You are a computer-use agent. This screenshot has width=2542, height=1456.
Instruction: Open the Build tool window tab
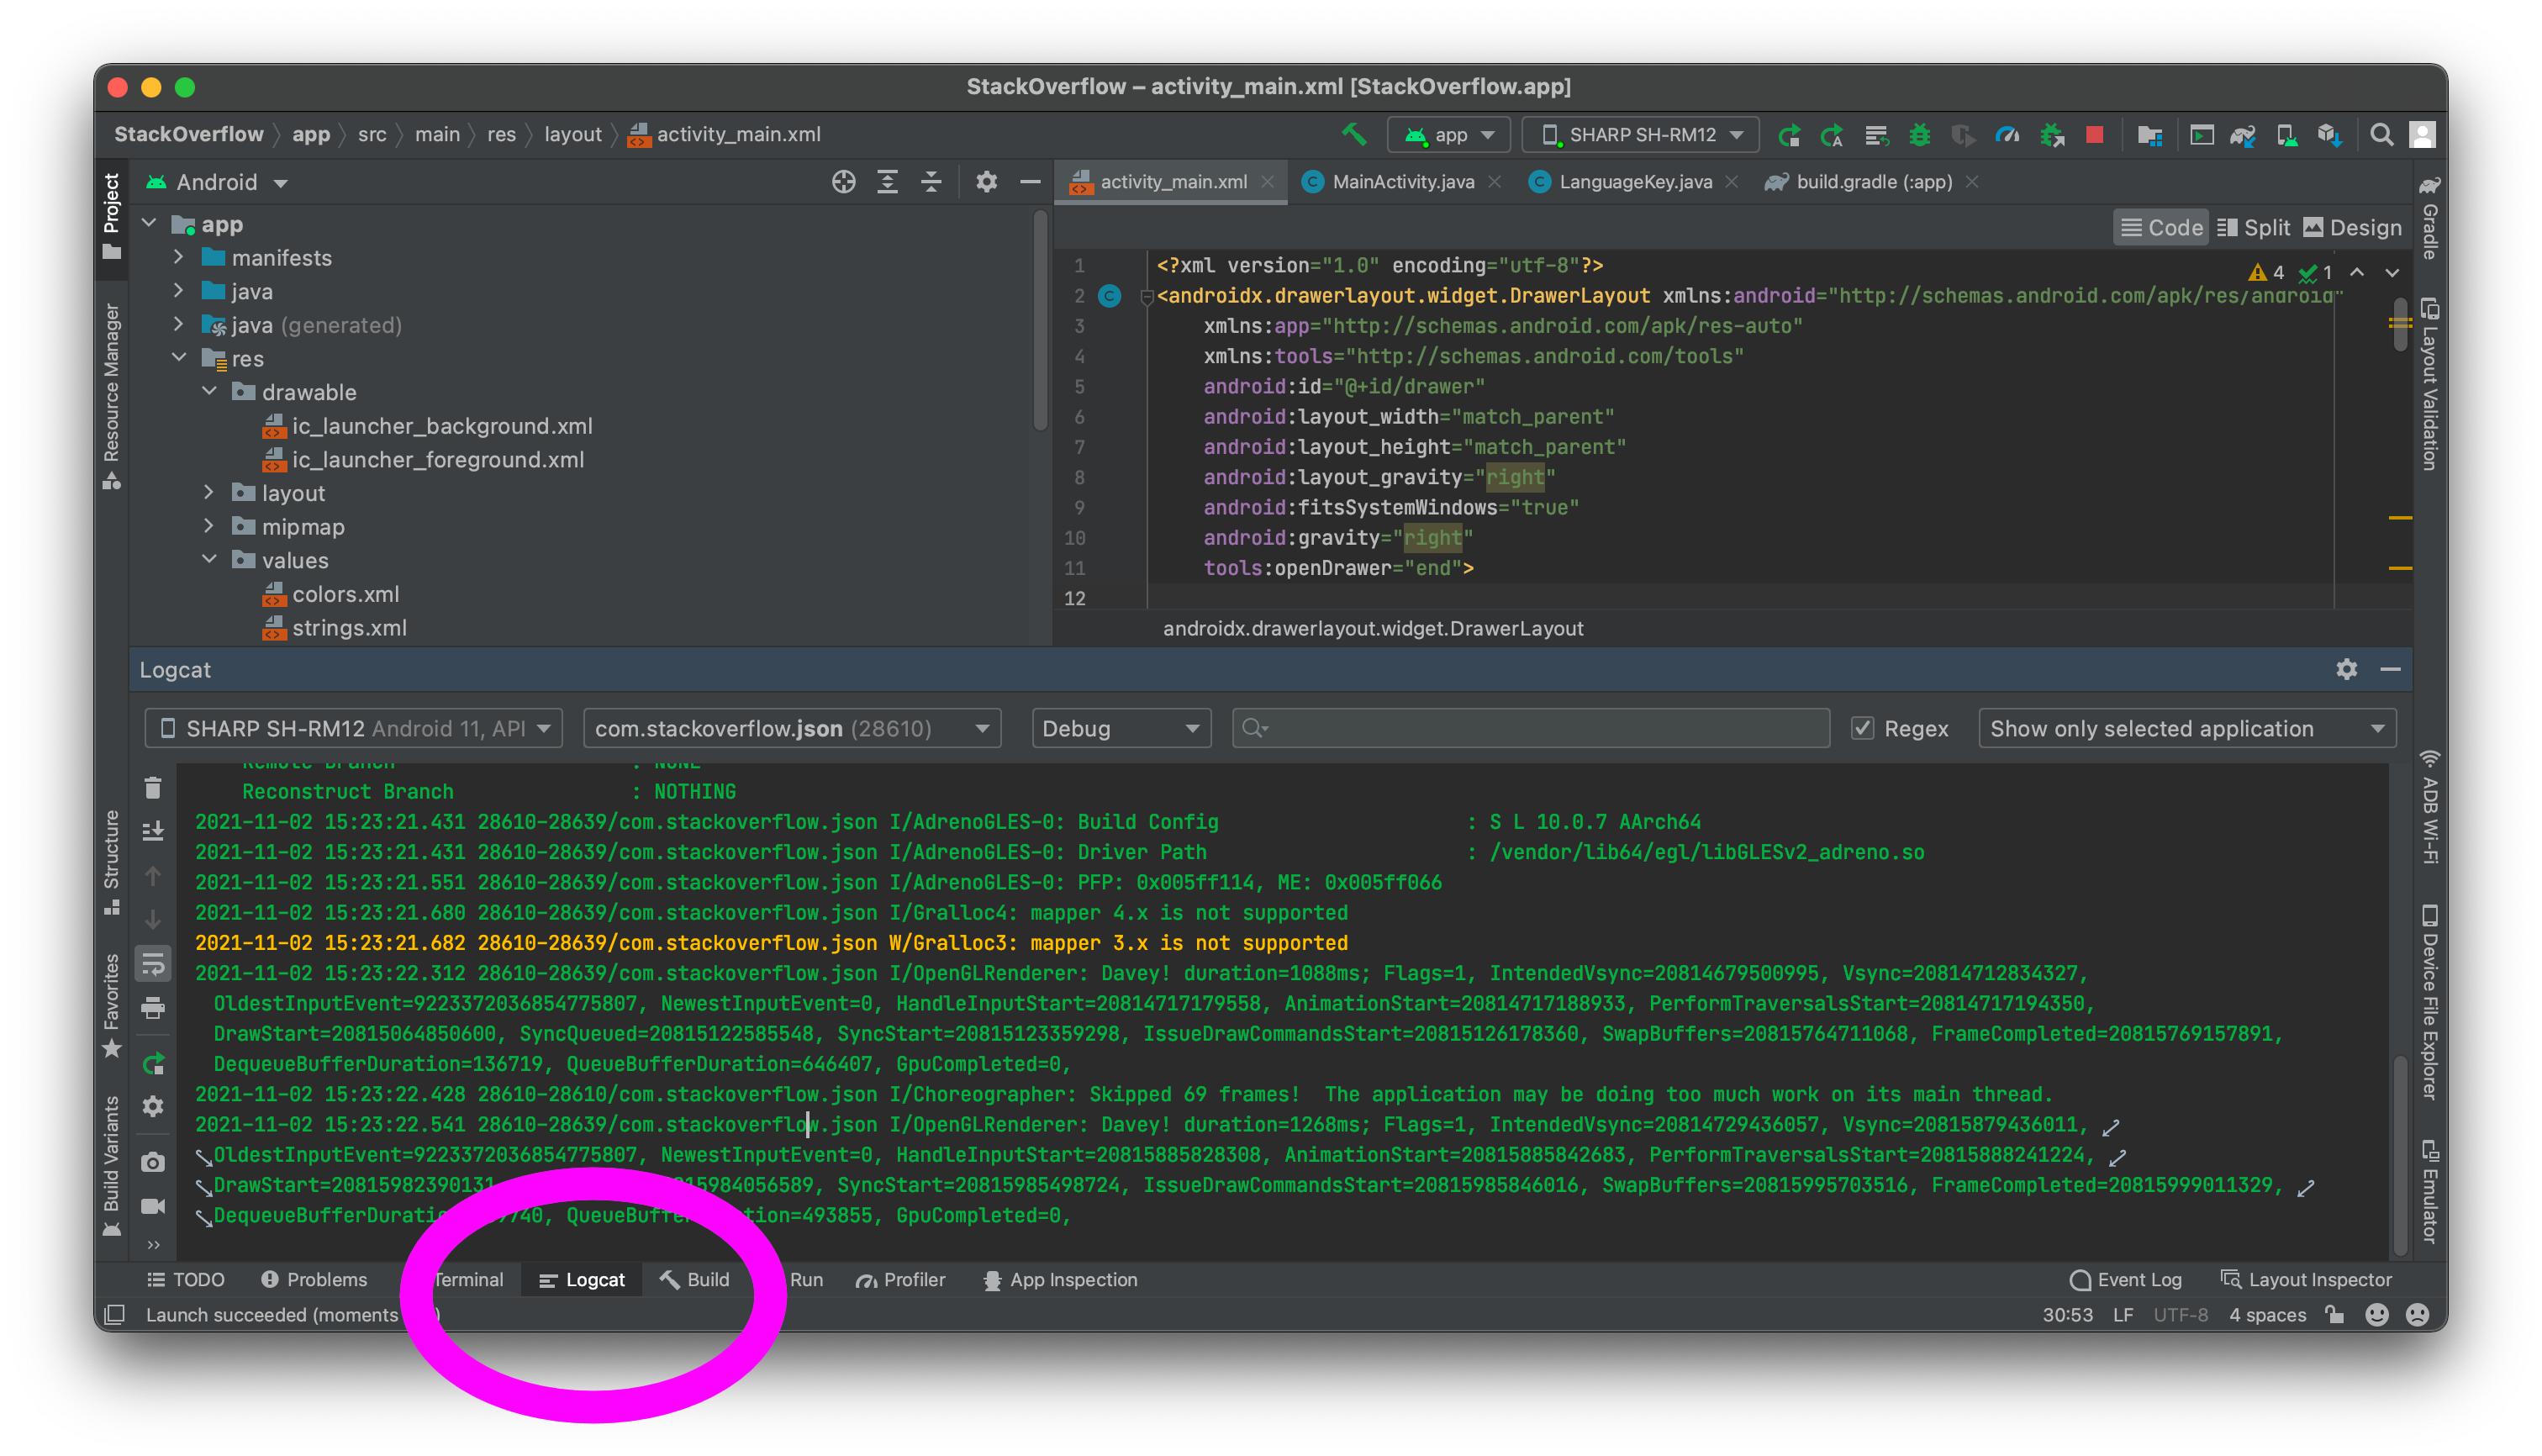[695, 1280]
